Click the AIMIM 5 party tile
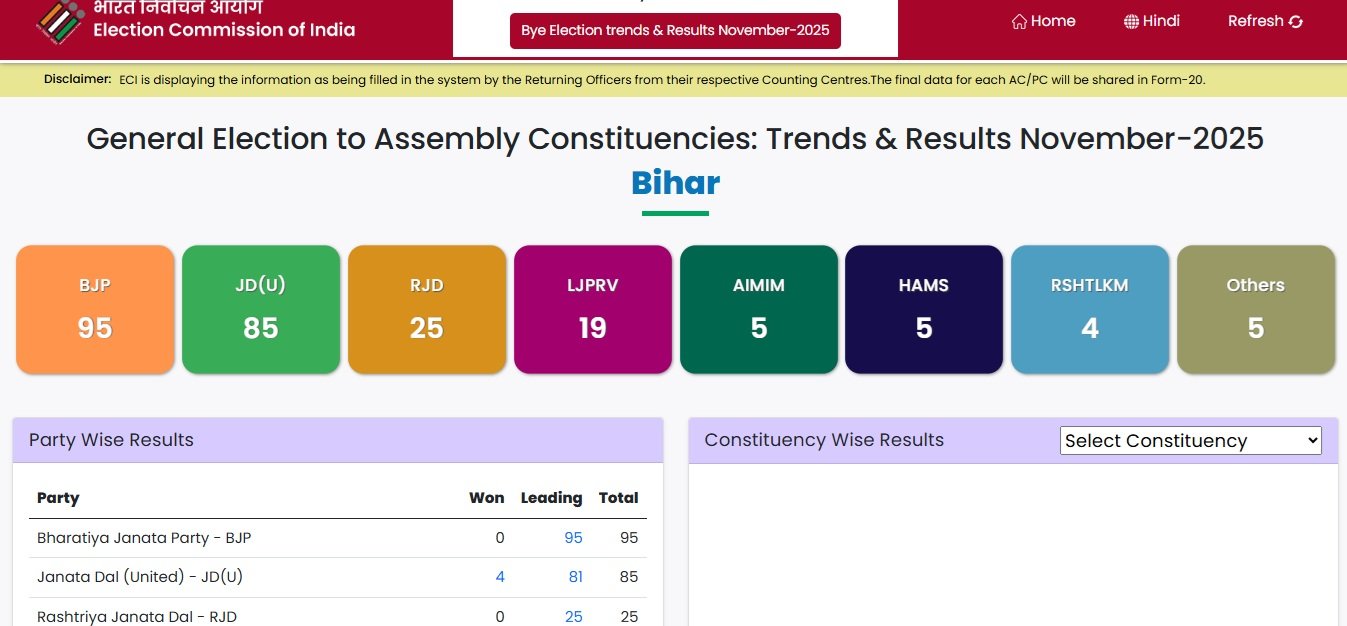Screen dimensions: 1347x626 point(759,309)
